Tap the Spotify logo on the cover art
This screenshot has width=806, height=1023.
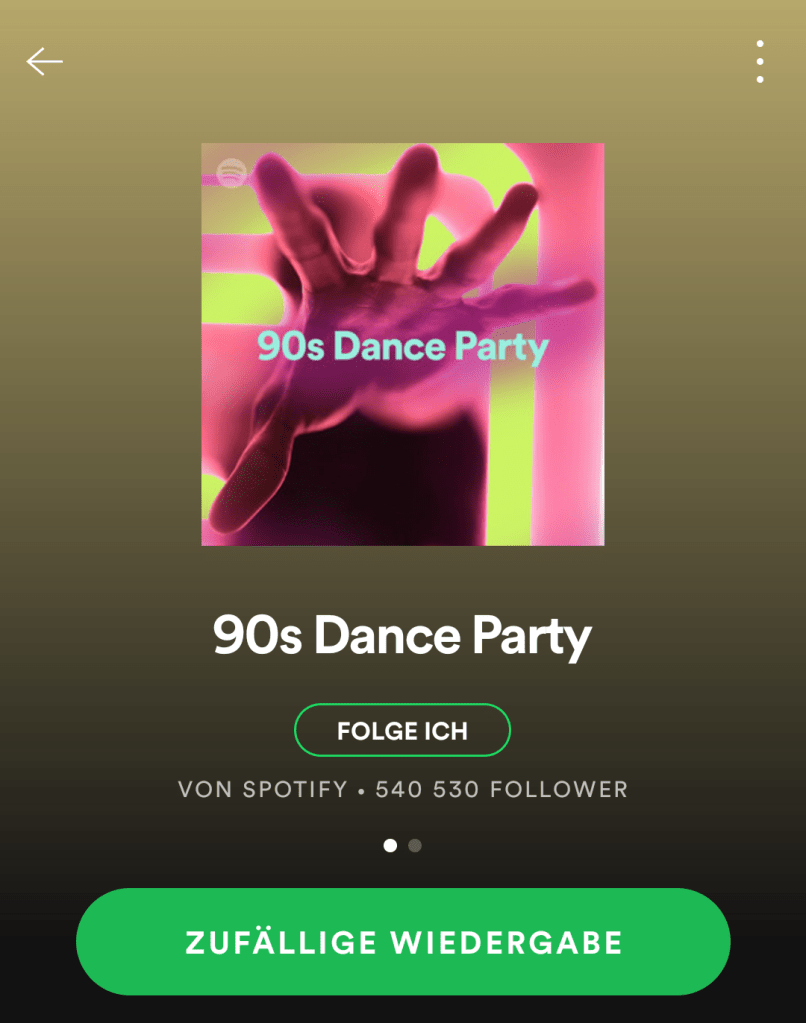(232, 172)
